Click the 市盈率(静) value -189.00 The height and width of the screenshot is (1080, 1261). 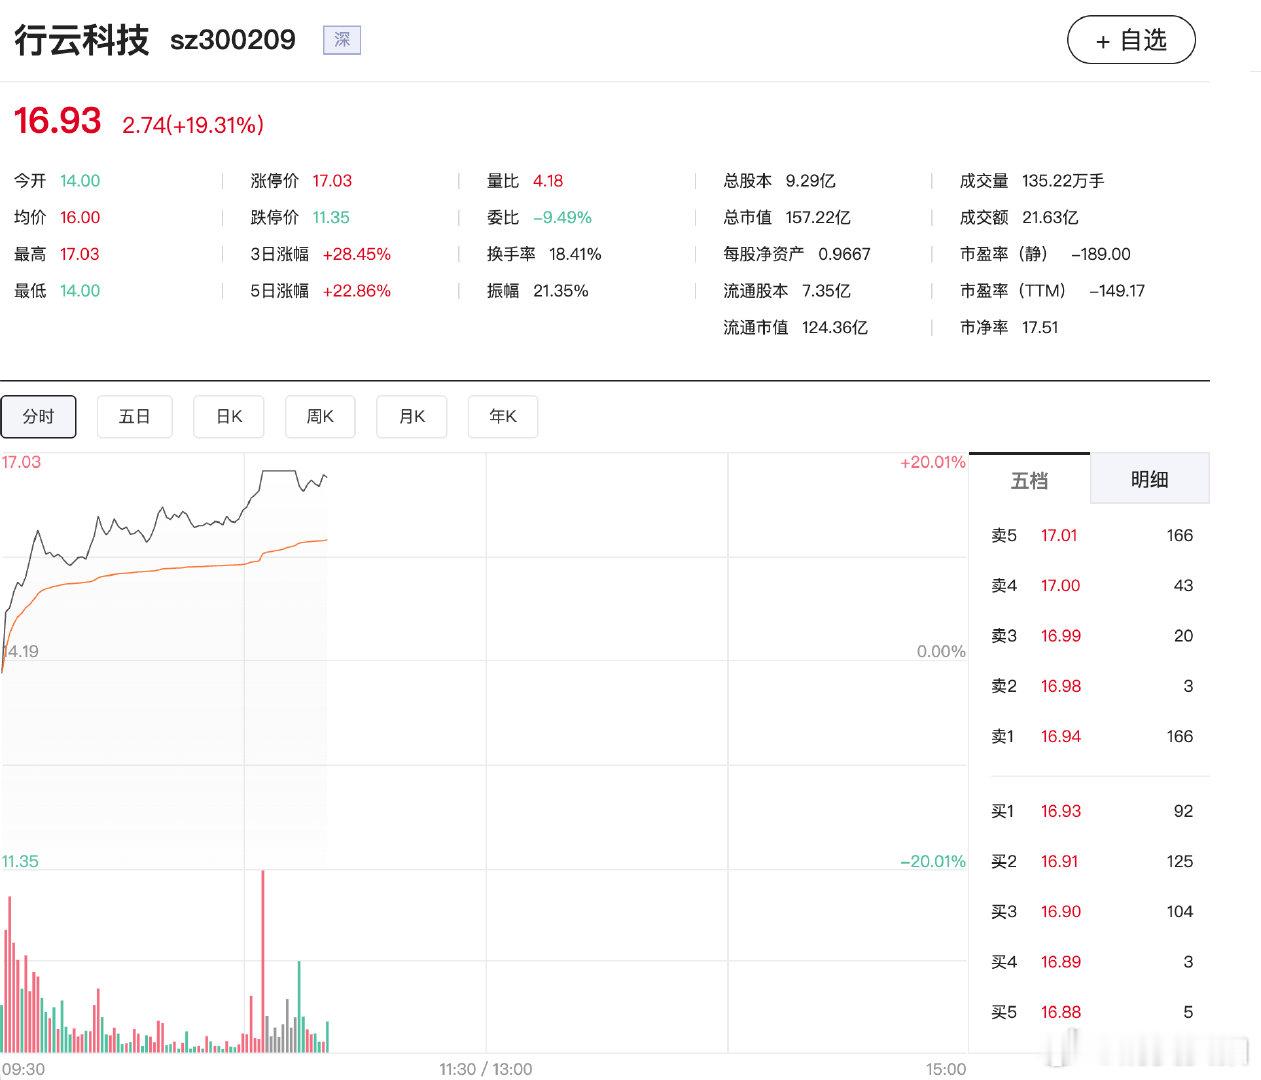[1101, 254]
